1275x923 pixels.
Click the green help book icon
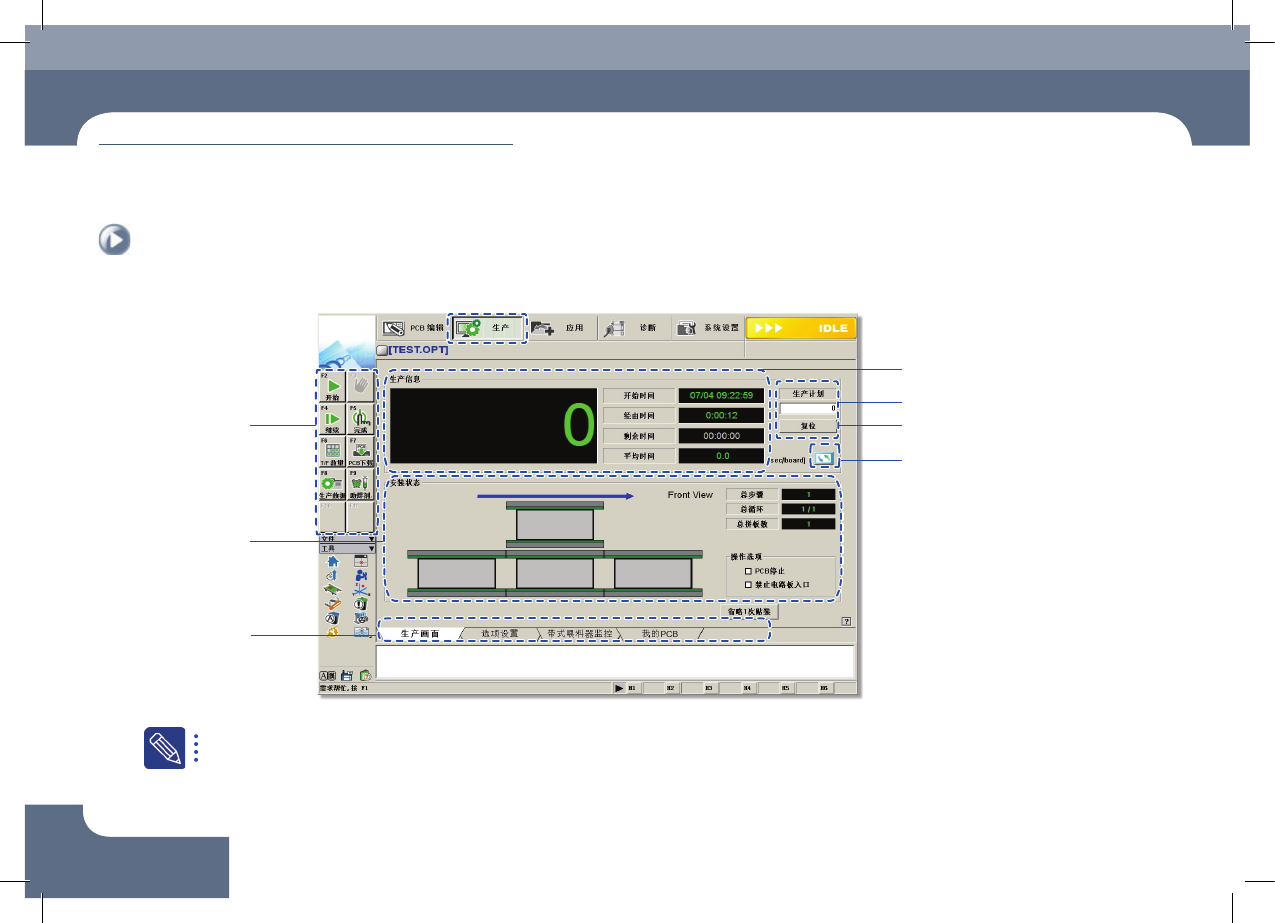click(365, 676)
